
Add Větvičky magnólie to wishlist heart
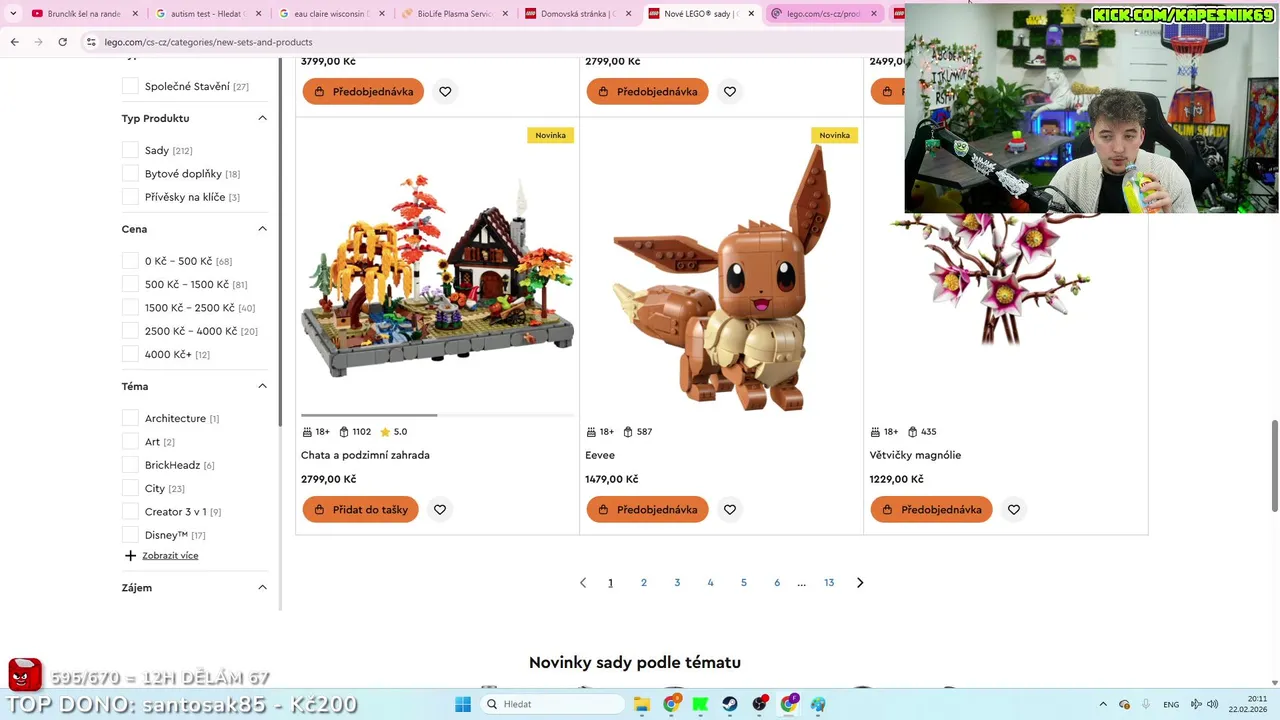(x=1014, y=510)
